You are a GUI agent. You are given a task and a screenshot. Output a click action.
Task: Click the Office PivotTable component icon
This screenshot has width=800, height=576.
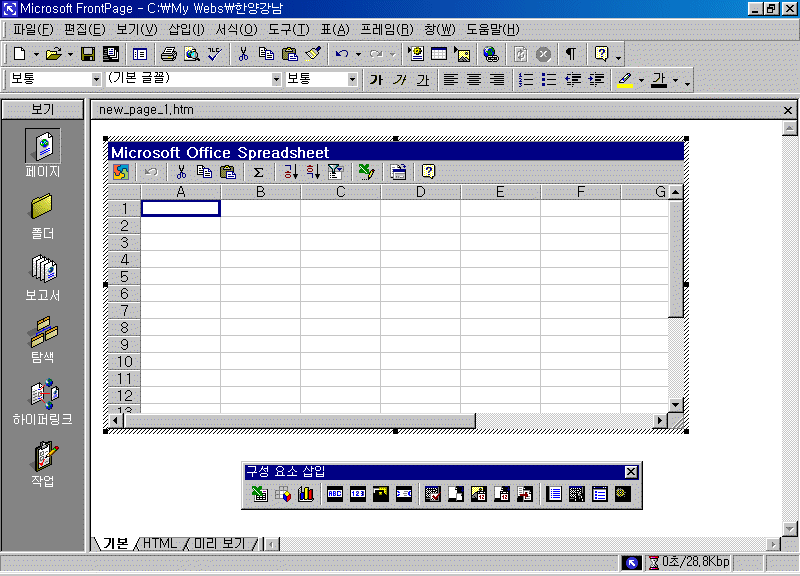283,494
